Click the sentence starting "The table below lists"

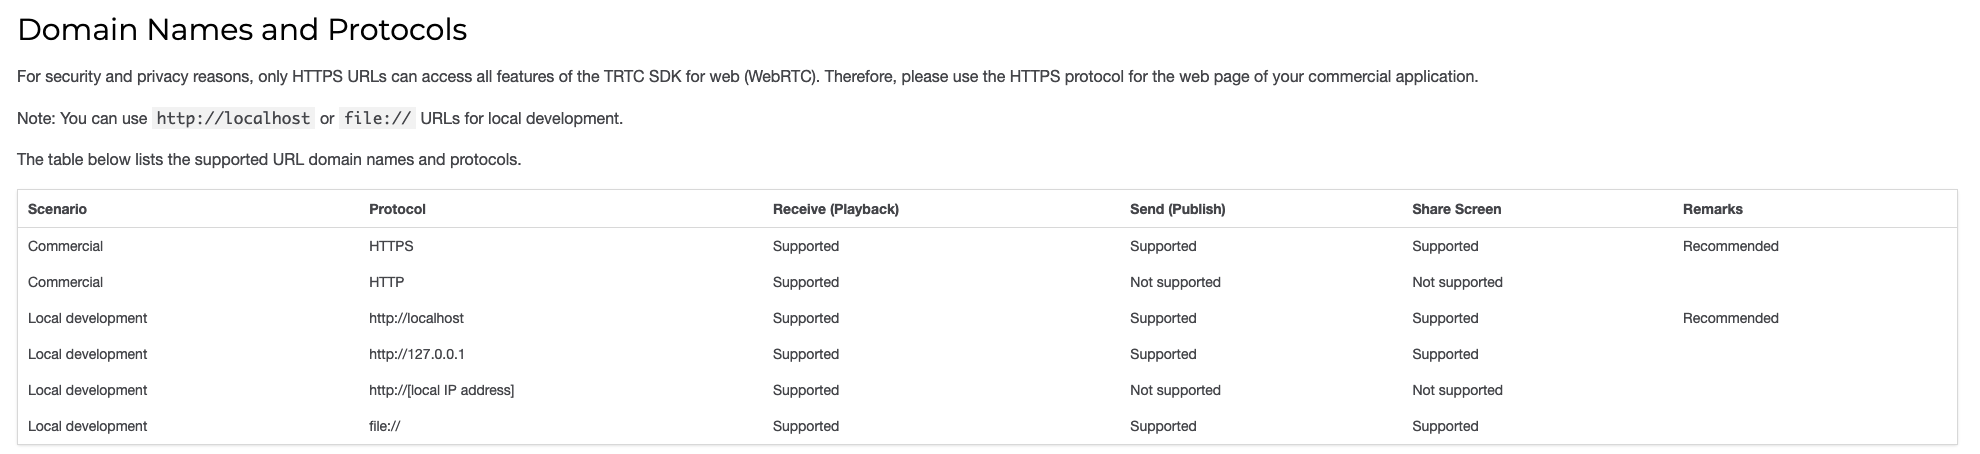pyautogui.click(x=269, y=159)
